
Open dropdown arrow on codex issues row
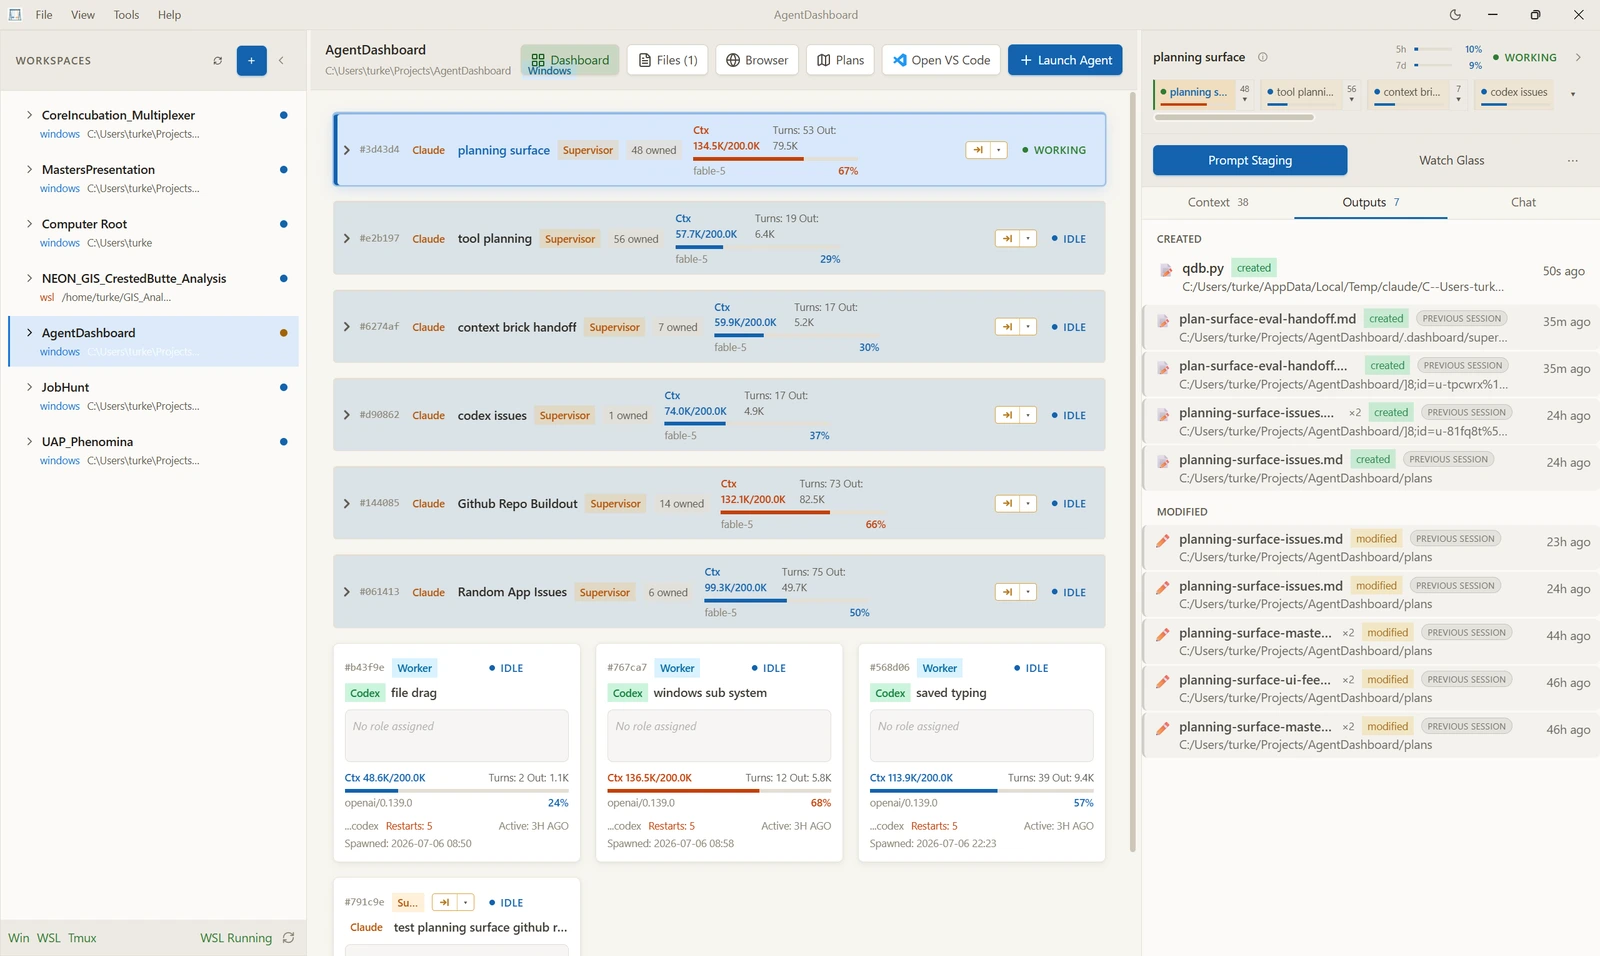point(1028,415)
